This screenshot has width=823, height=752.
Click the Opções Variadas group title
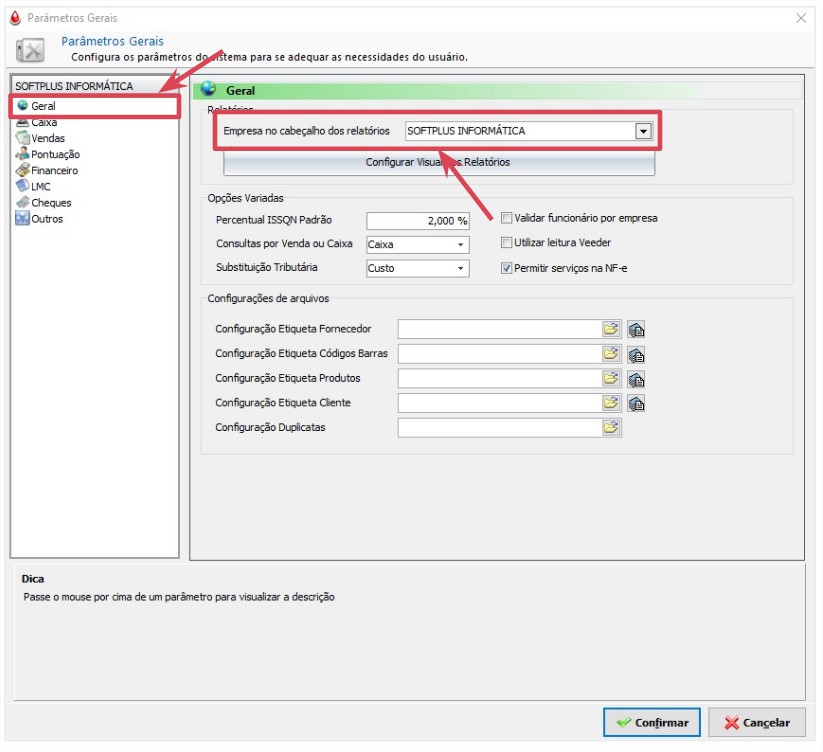coord(245,198)
